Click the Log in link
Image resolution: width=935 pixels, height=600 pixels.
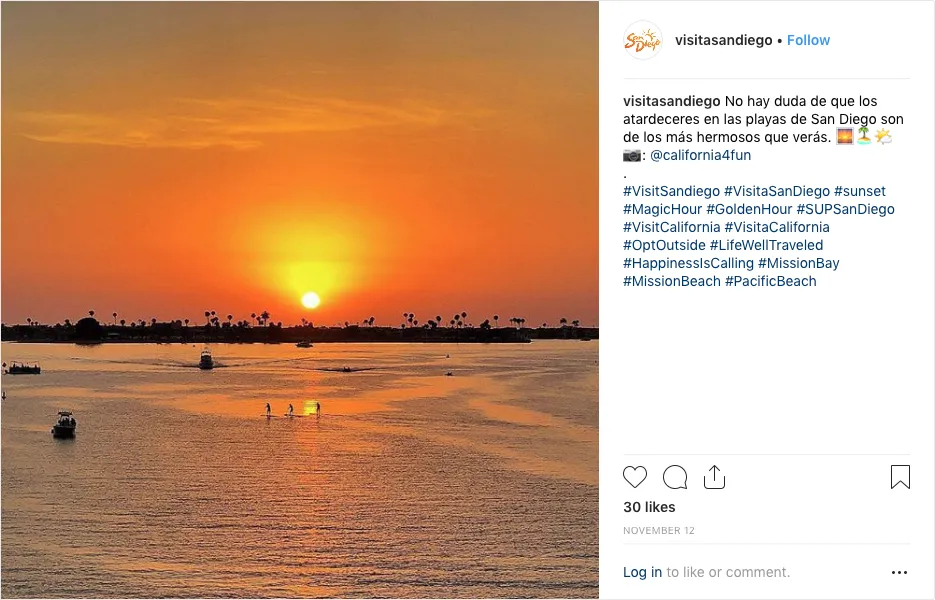[x=641, y=572]
